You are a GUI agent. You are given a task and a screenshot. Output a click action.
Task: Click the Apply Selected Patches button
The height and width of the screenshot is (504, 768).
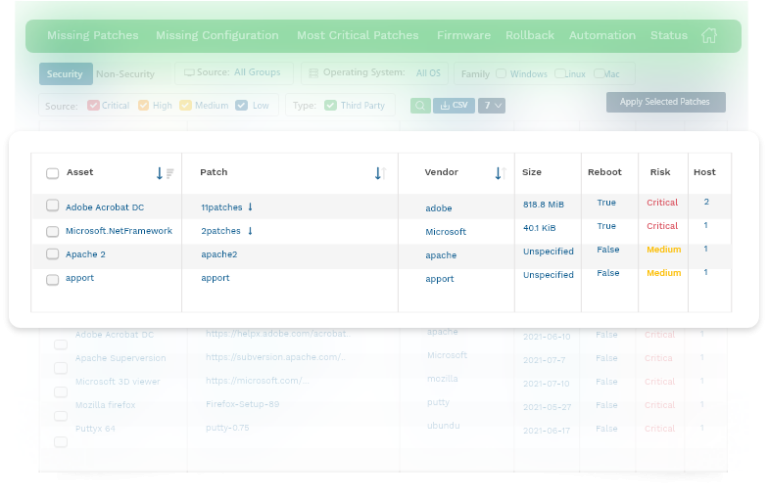666,102
